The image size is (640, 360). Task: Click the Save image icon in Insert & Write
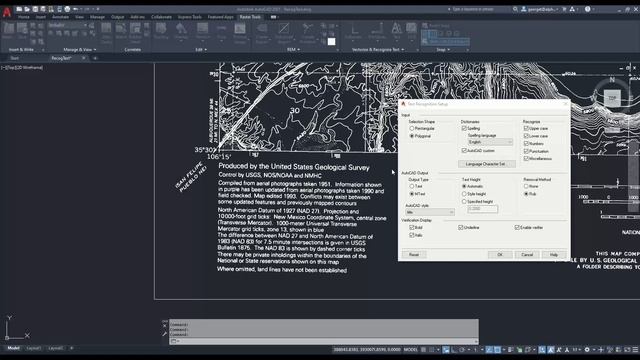click(22, 29)
